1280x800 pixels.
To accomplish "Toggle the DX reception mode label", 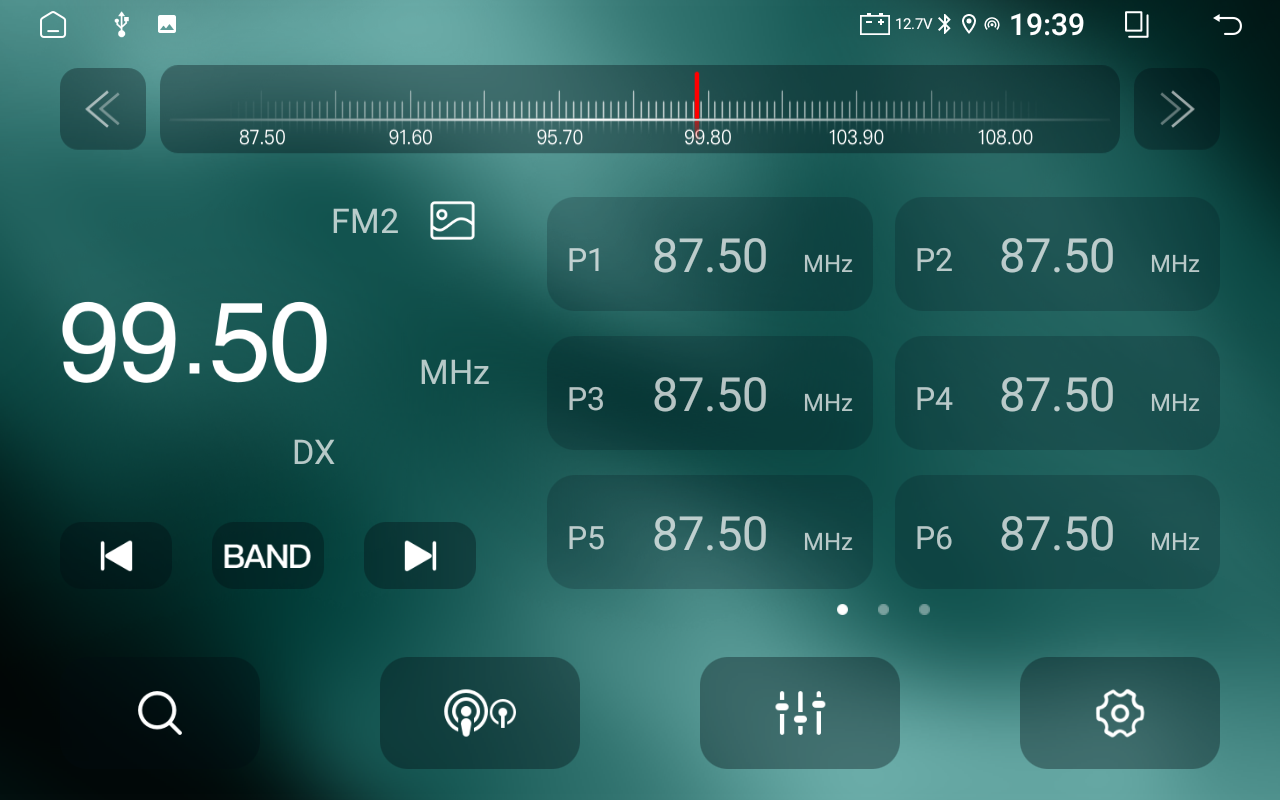I will tap(313, 453).
